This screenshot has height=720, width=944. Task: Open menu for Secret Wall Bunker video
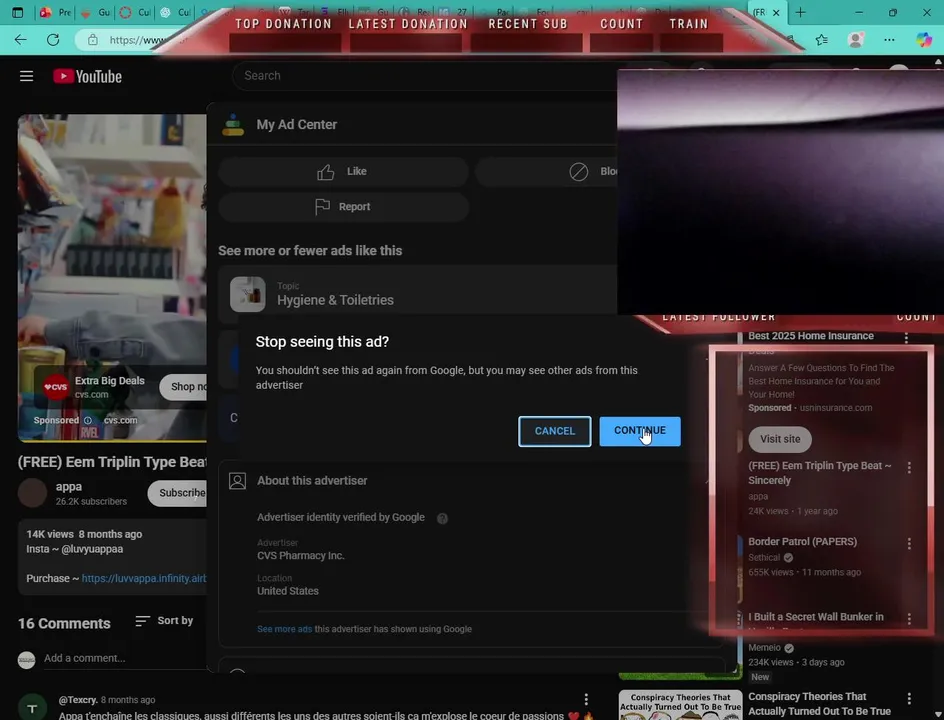tap(909, 619)
